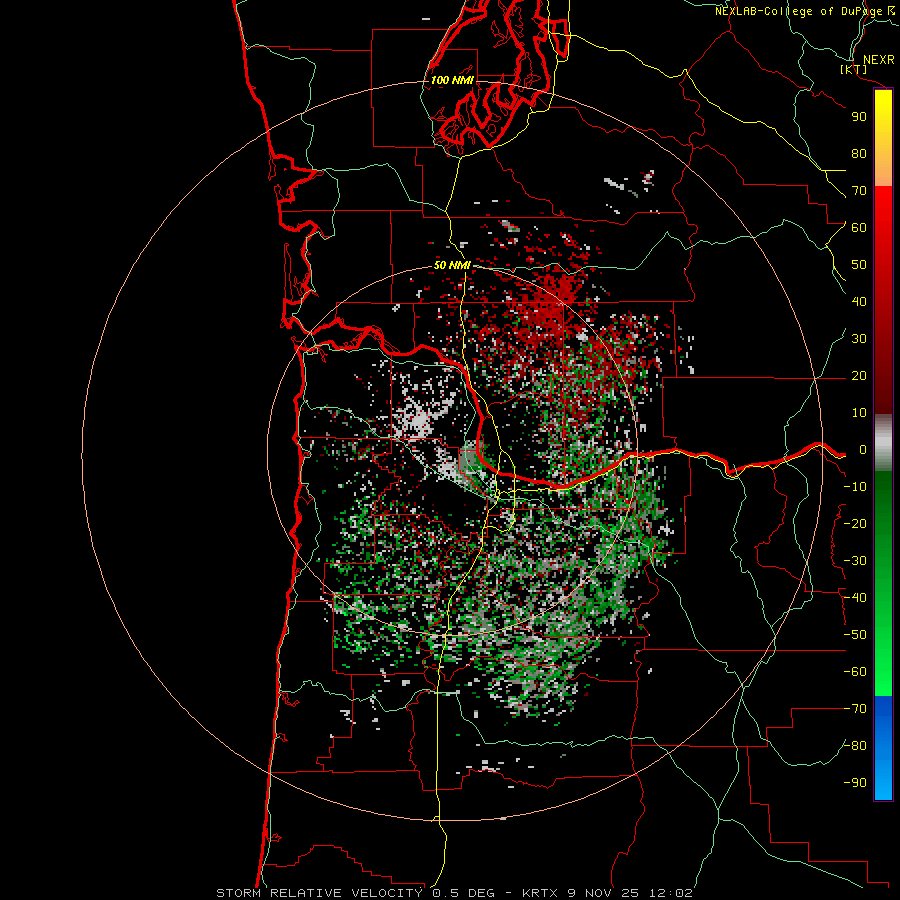This screenshot has height=900, width=900.
Task: Click the "12:02" timestamp in caption
Action: coord(670,893)
